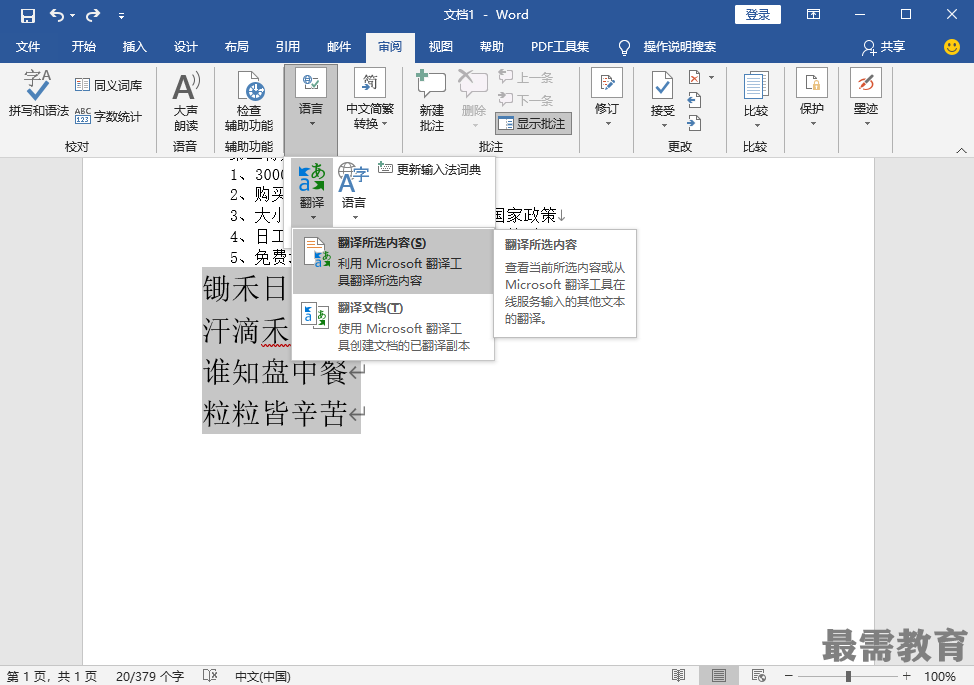This screenshot has width=974, height=685.
Task: Switch to the 布局 tab
Action: coord(237,47)
